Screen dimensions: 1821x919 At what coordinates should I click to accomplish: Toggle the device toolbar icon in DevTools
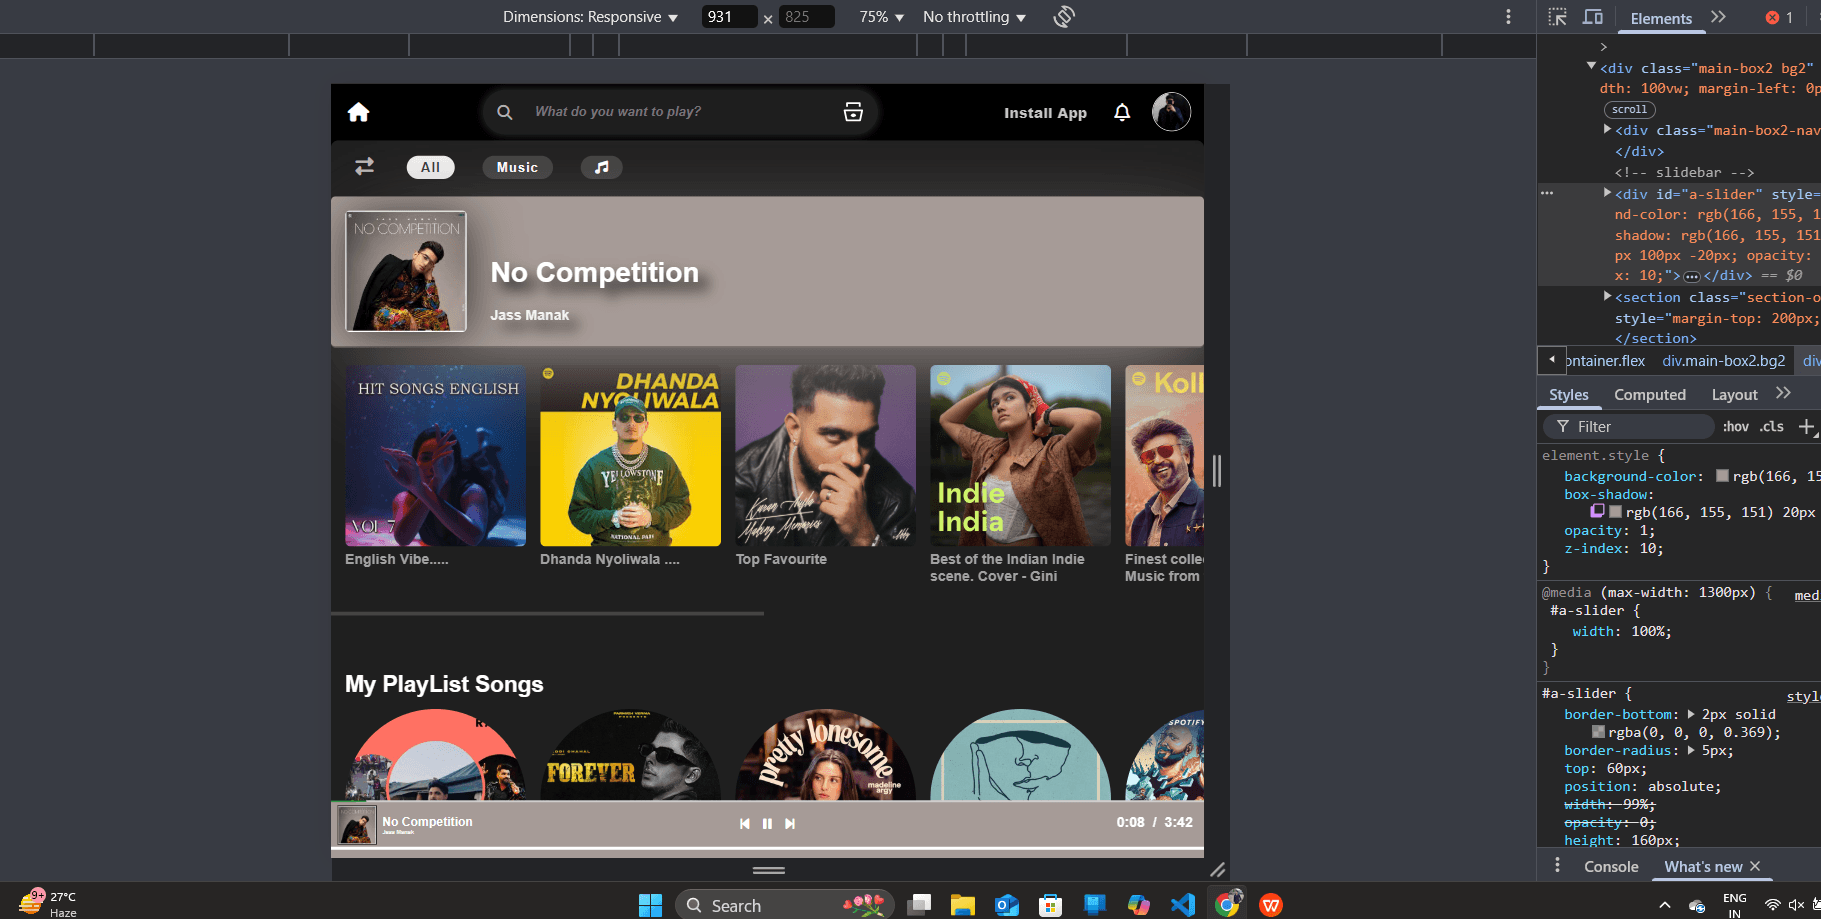tap(1593, 17)
